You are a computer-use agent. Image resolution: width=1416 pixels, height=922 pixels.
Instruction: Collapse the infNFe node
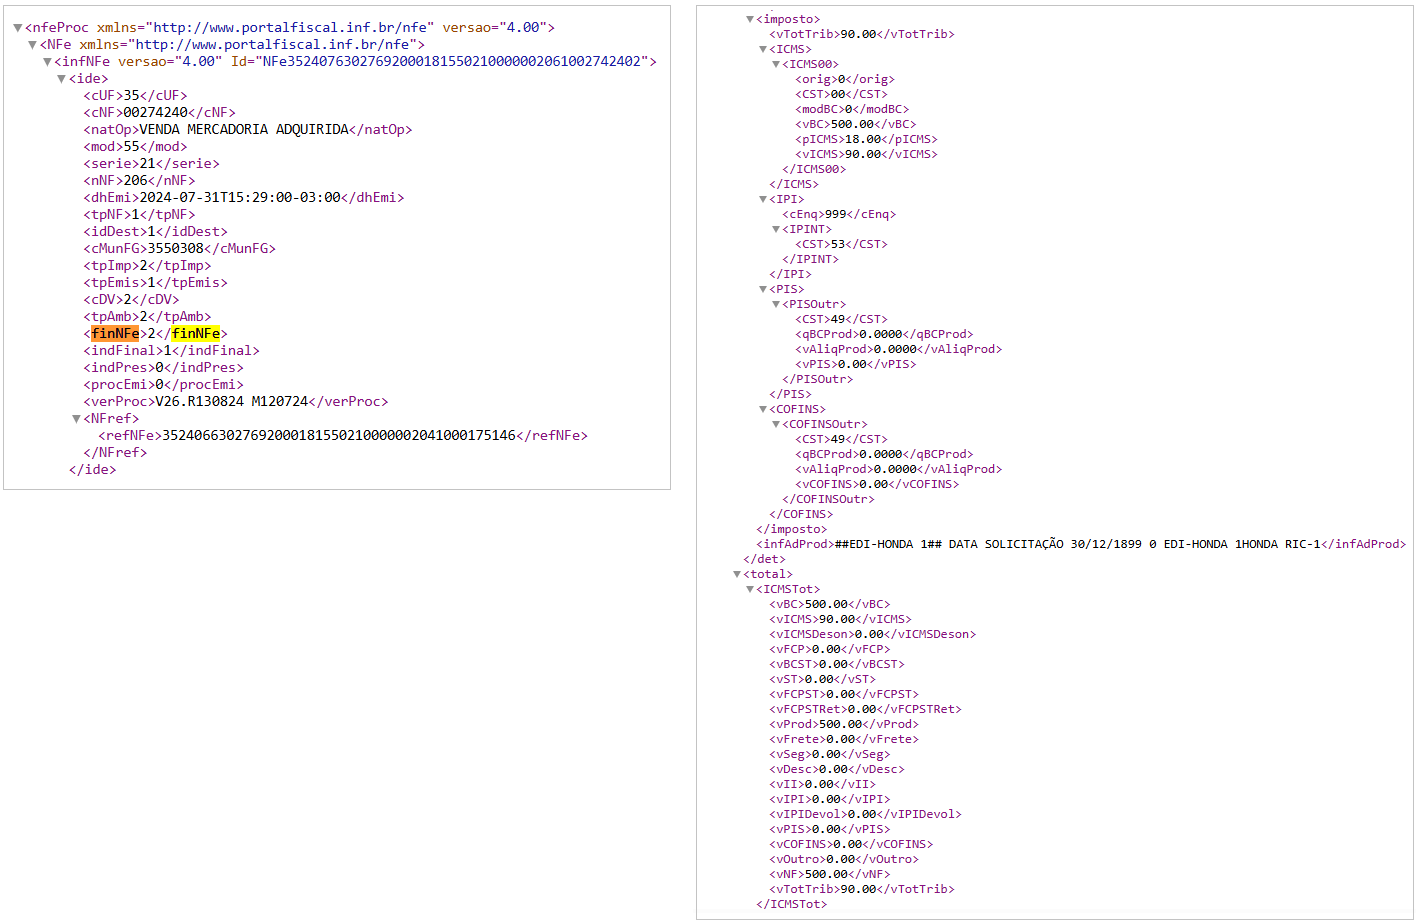[47, 62]
